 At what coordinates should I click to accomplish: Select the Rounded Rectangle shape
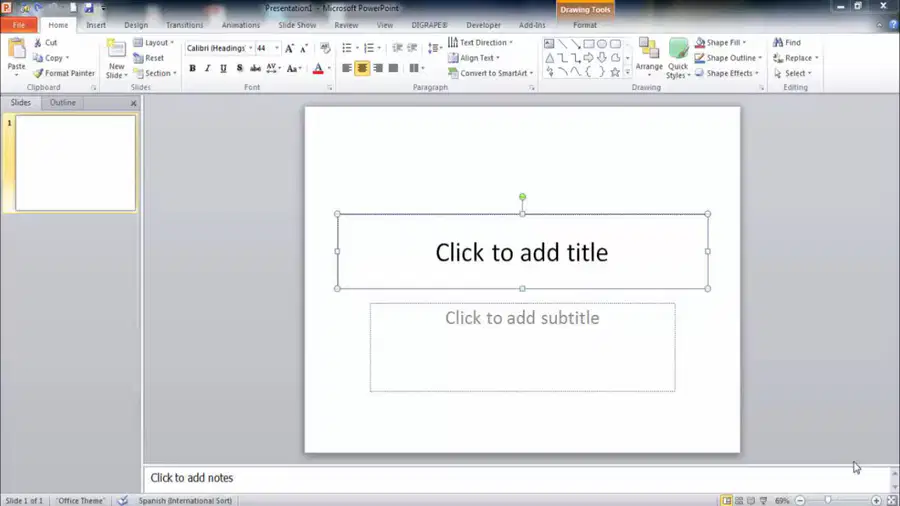(x=615, y=44)
